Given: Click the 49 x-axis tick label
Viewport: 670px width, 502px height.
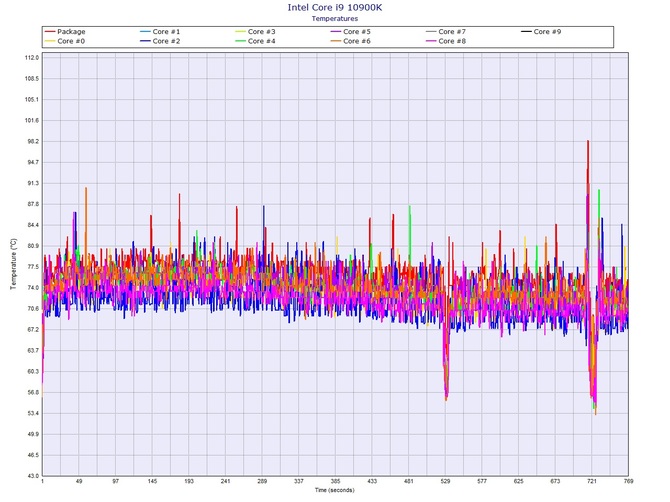Looking at the screenshot, I should 79,481.
